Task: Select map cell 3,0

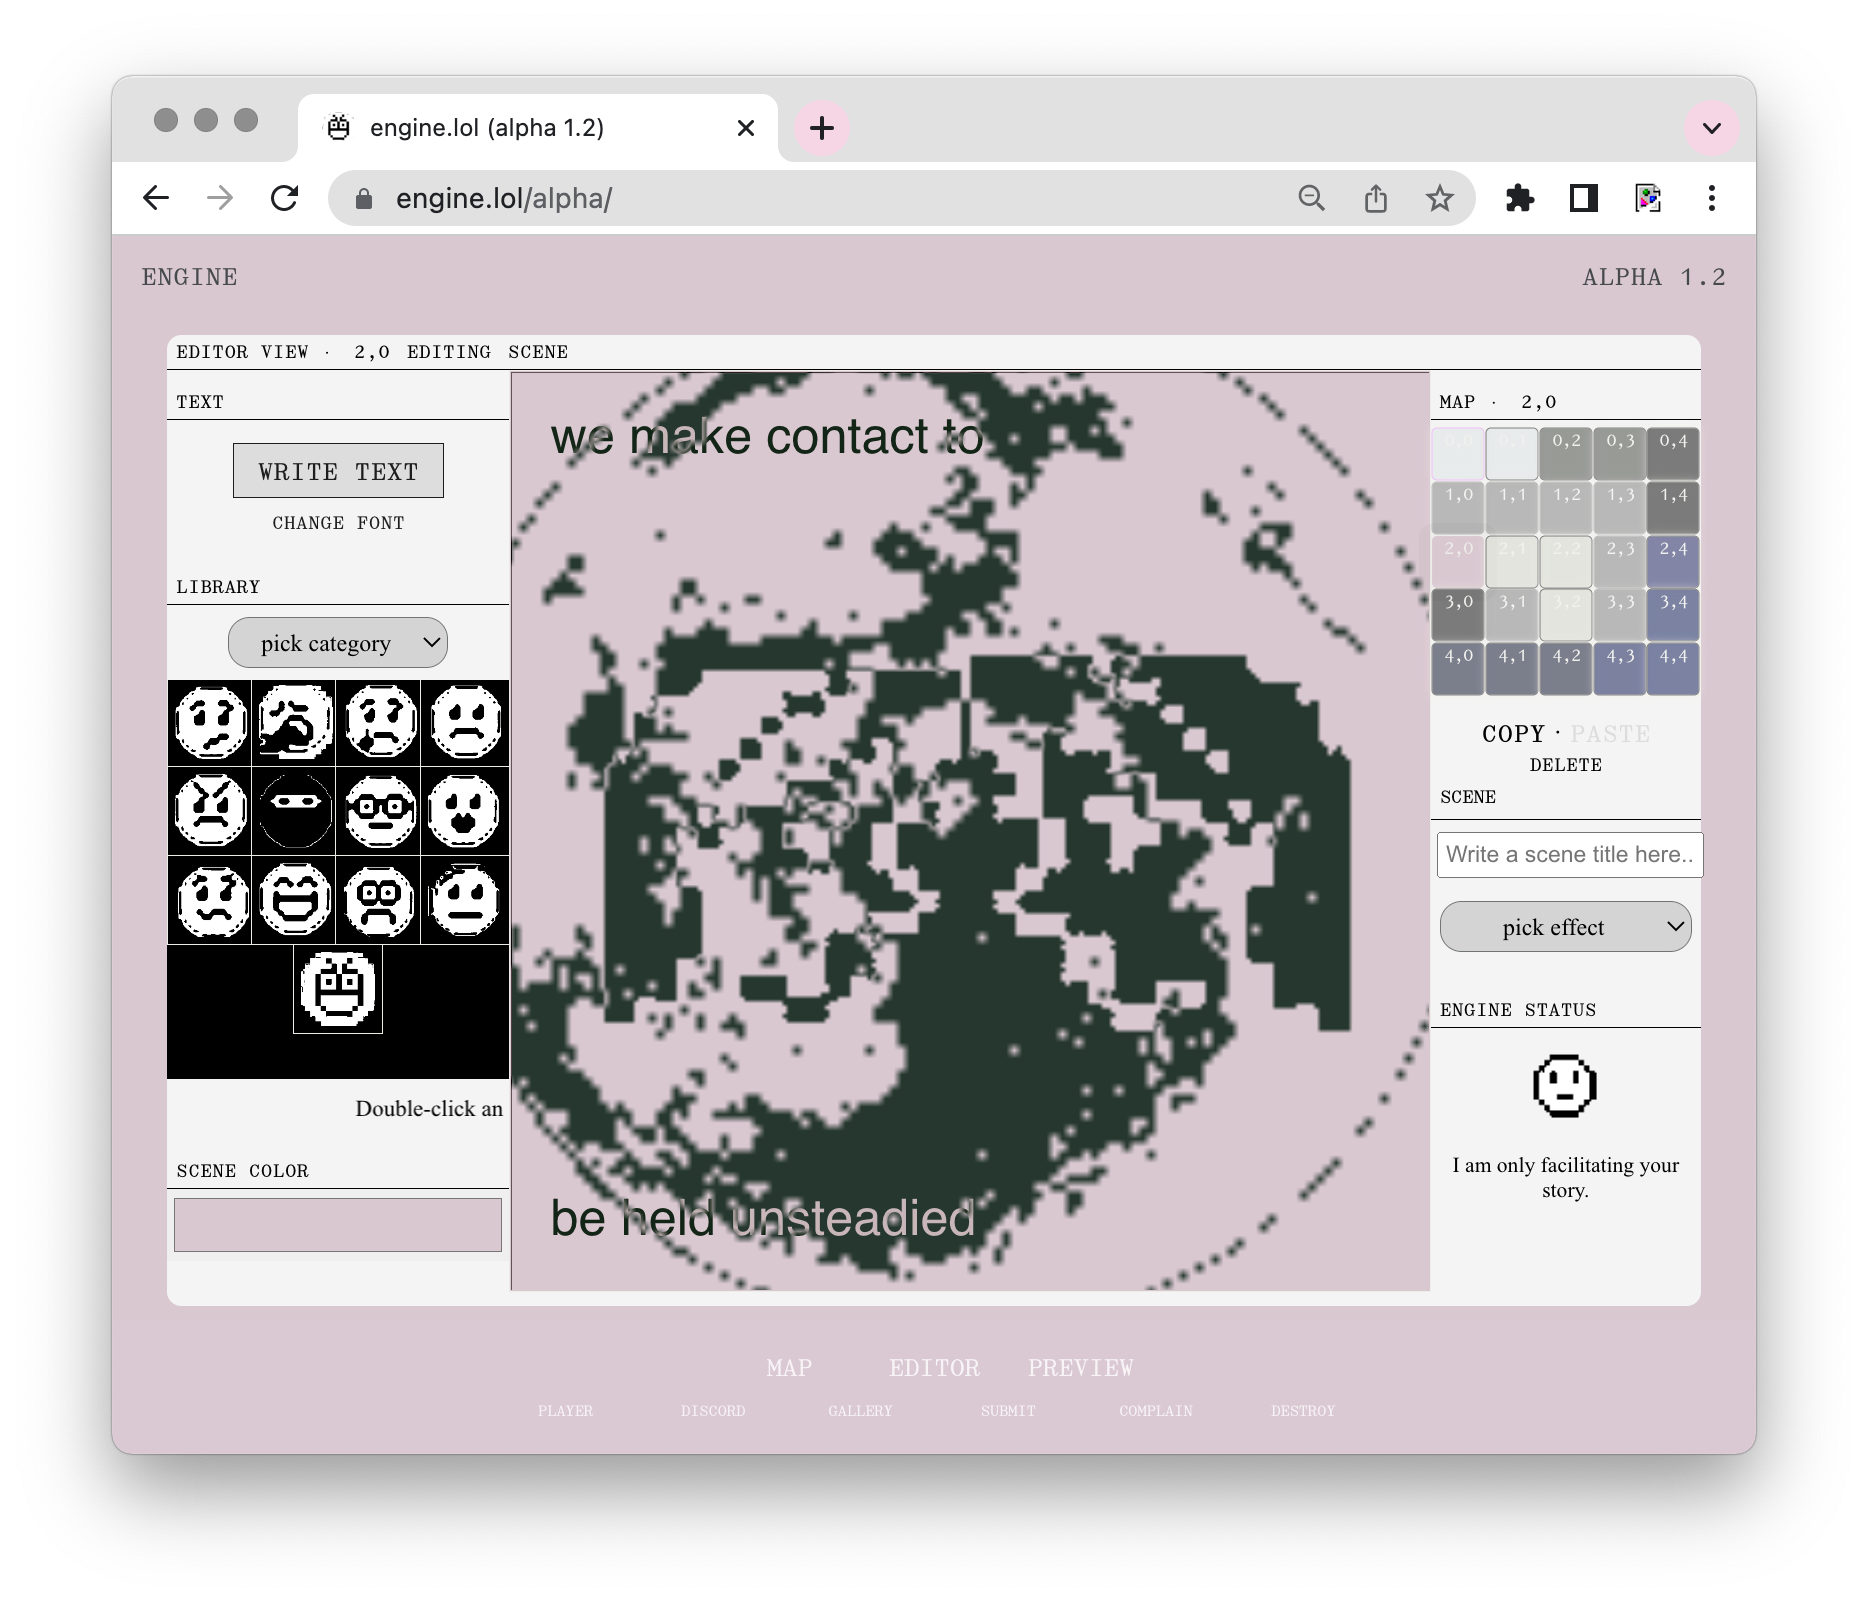Action: [x=1458, y=615]
